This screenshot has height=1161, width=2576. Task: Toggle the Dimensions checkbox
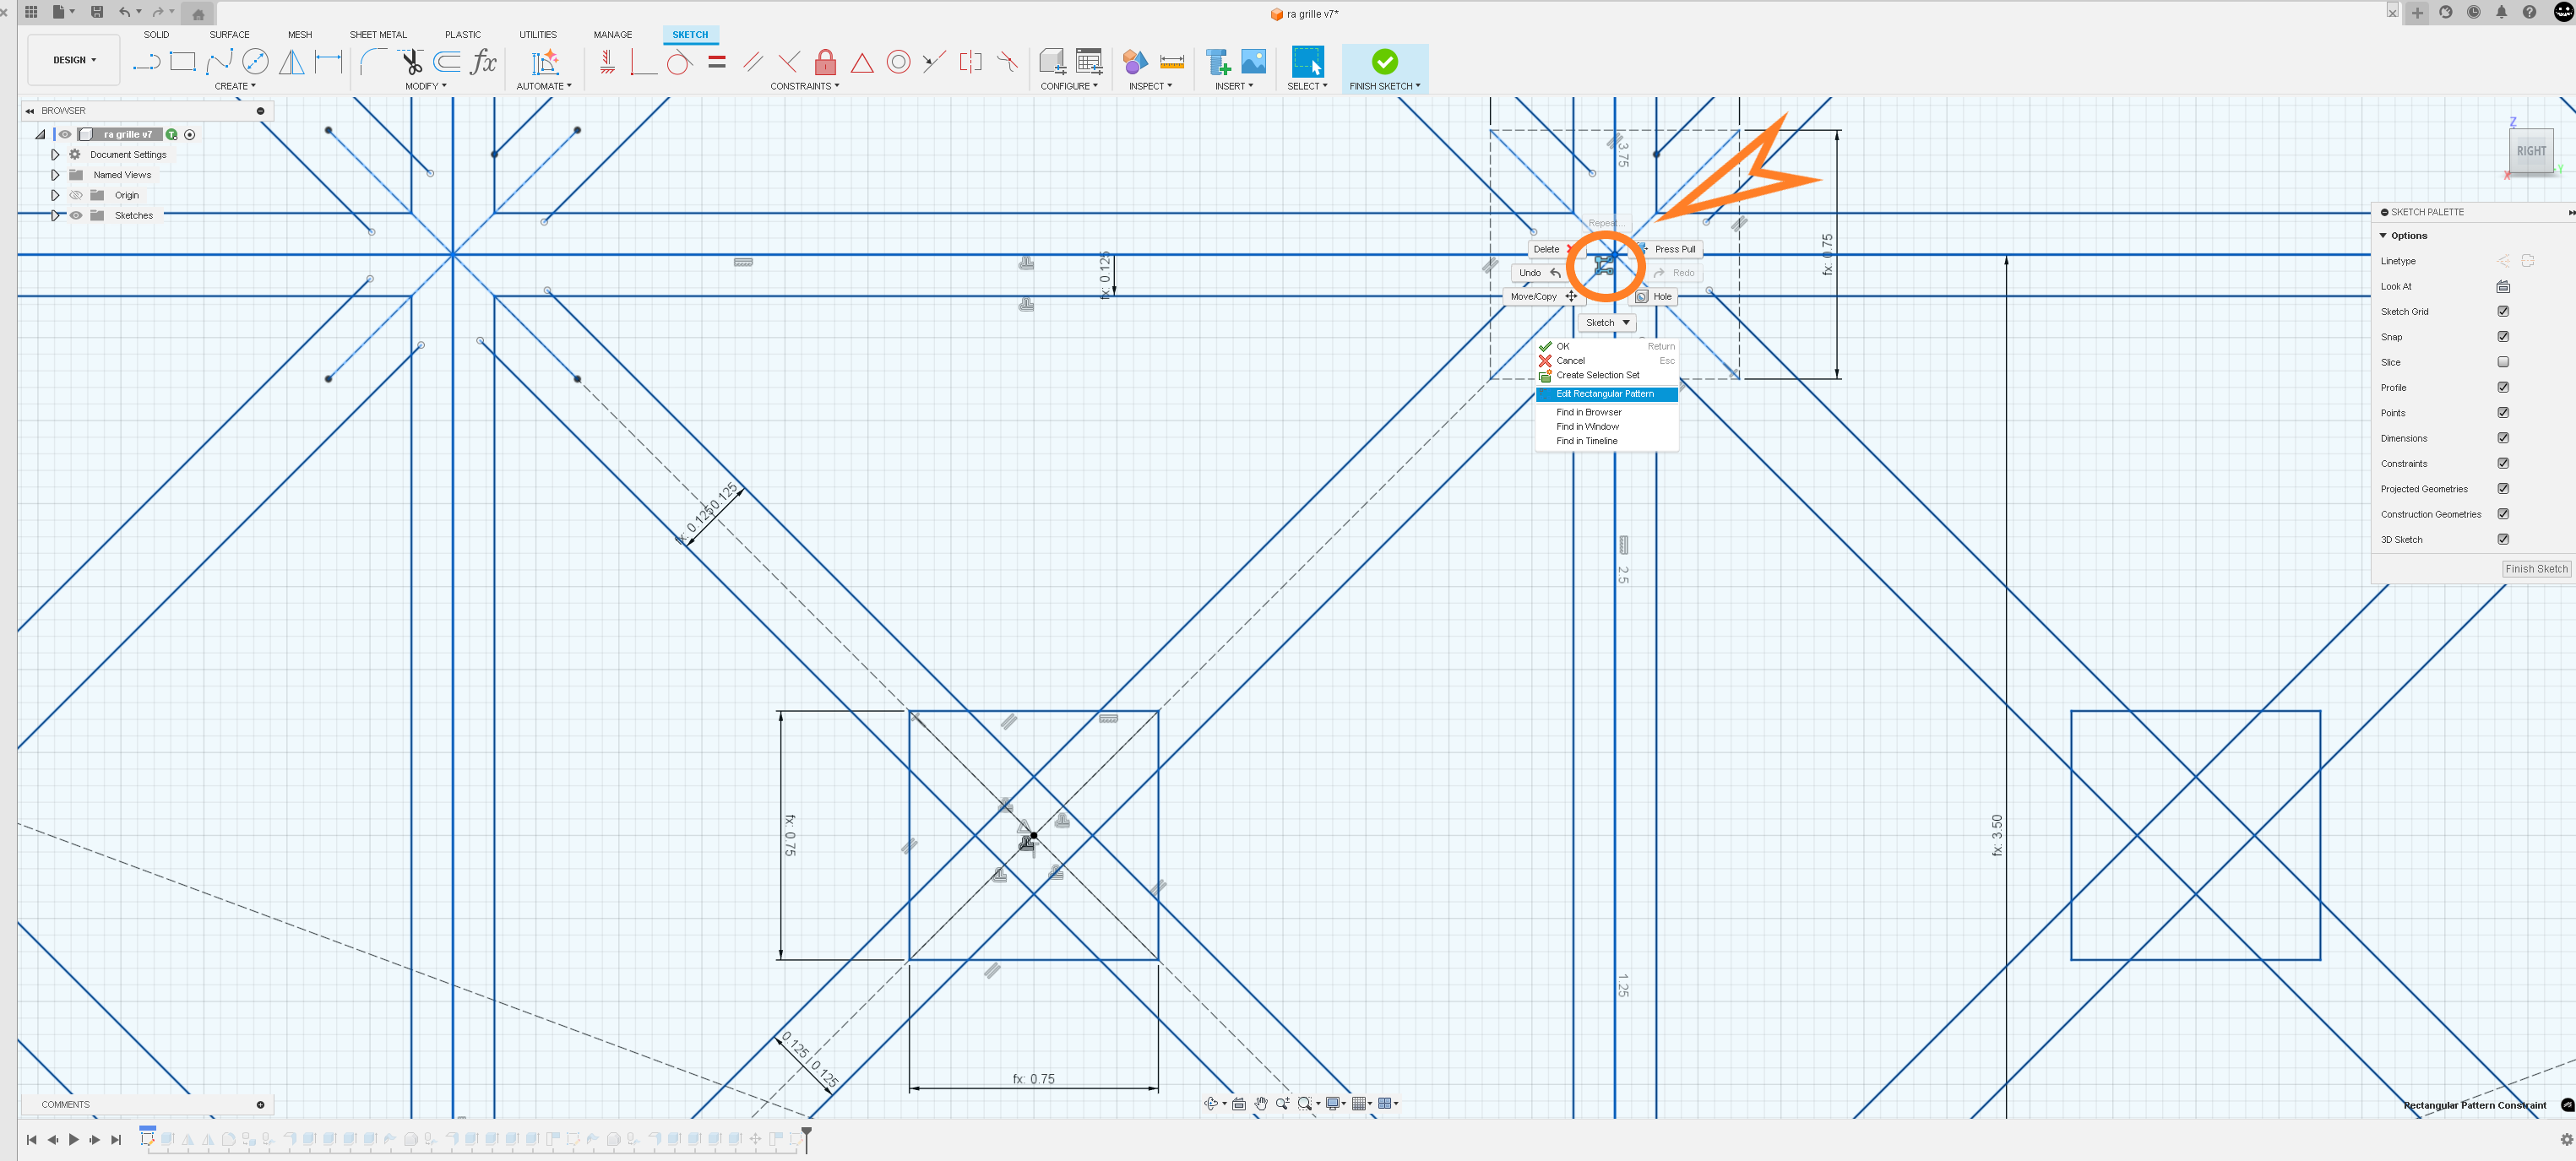pos(2503,437)
